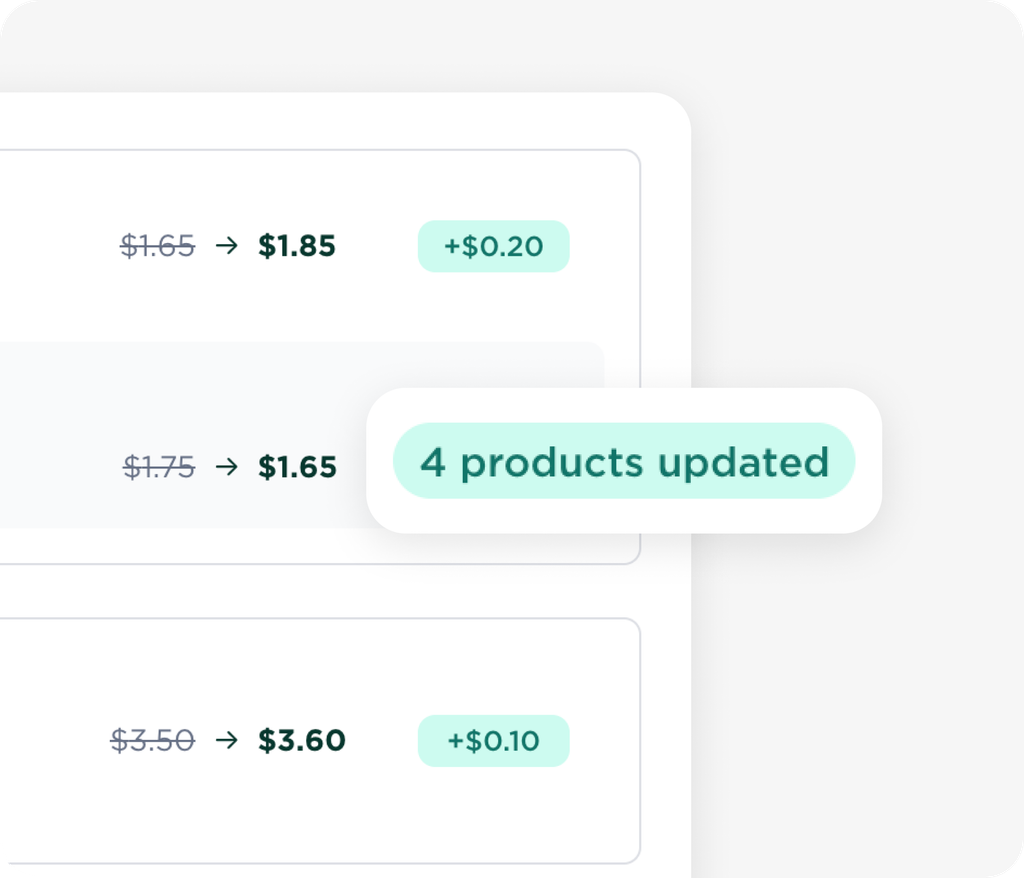Screen dimensions: 1024x878
Task: Click the arrow between $1.65 and $1.85
Action: [227, 246]
